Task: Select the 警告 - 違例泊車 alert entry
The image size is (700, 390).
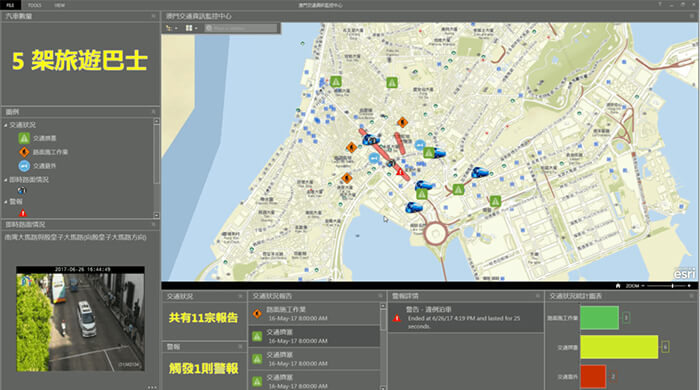Action: pyautogui.click(x=466, y=317)
